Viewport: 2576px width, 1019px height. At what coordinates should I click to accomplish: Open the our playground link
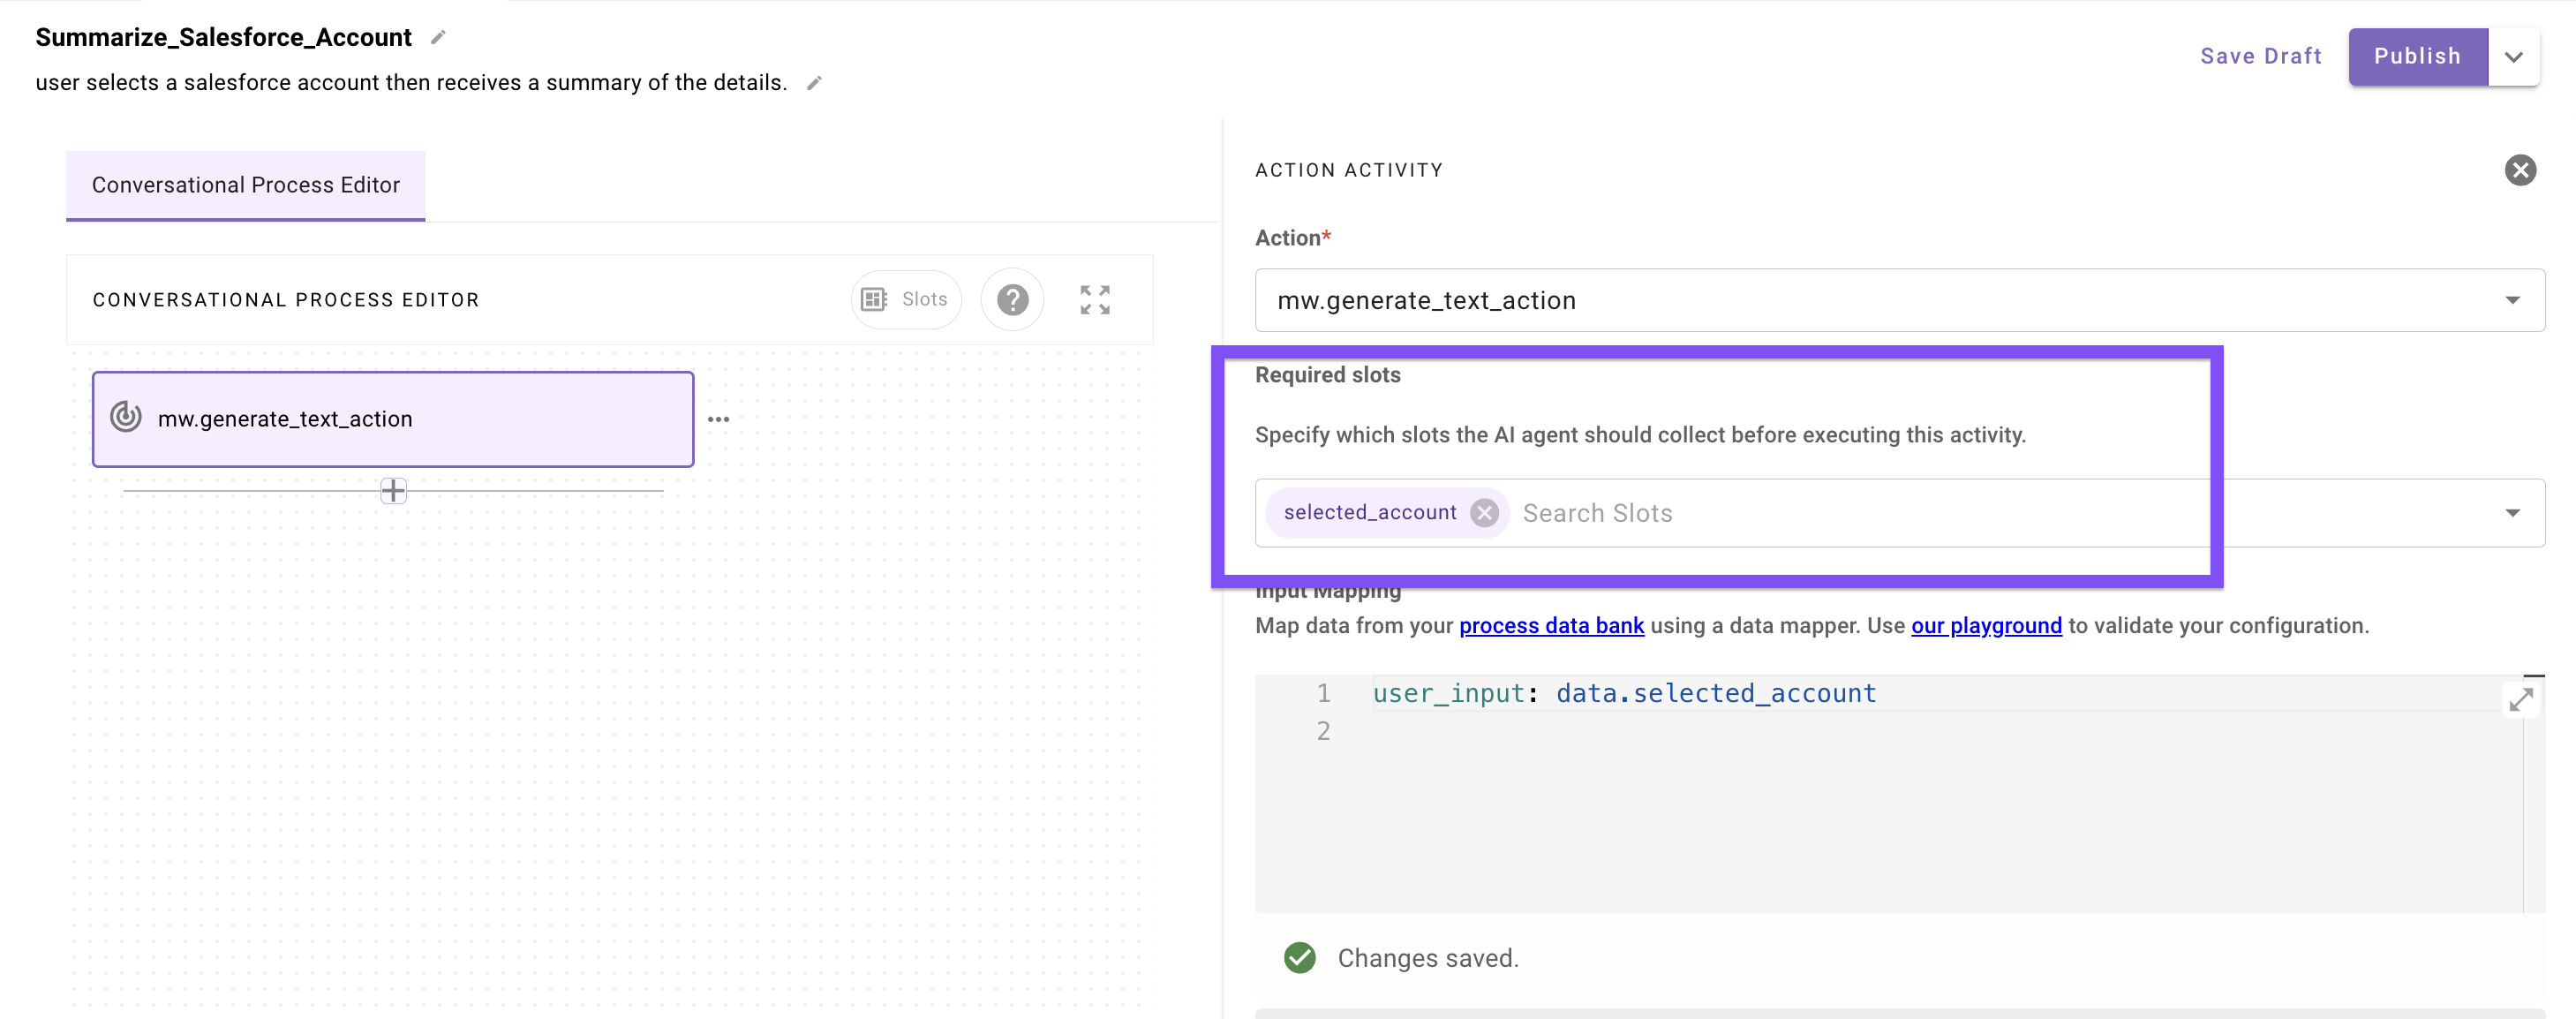[1986, 625]
